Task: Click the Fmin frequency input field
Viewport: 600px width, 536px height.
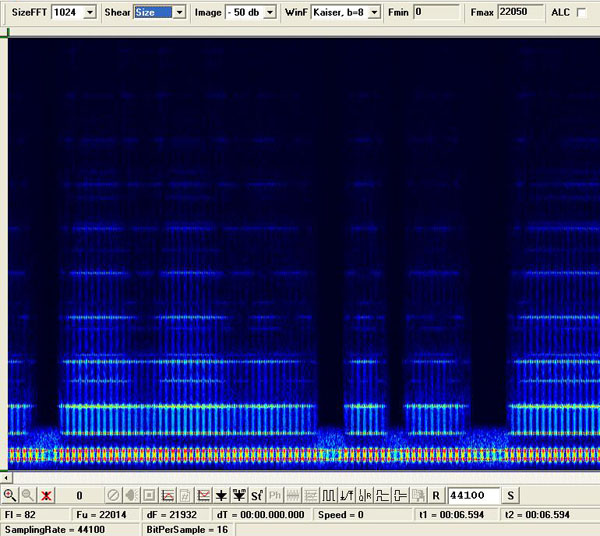Action: tap(436, 12)
